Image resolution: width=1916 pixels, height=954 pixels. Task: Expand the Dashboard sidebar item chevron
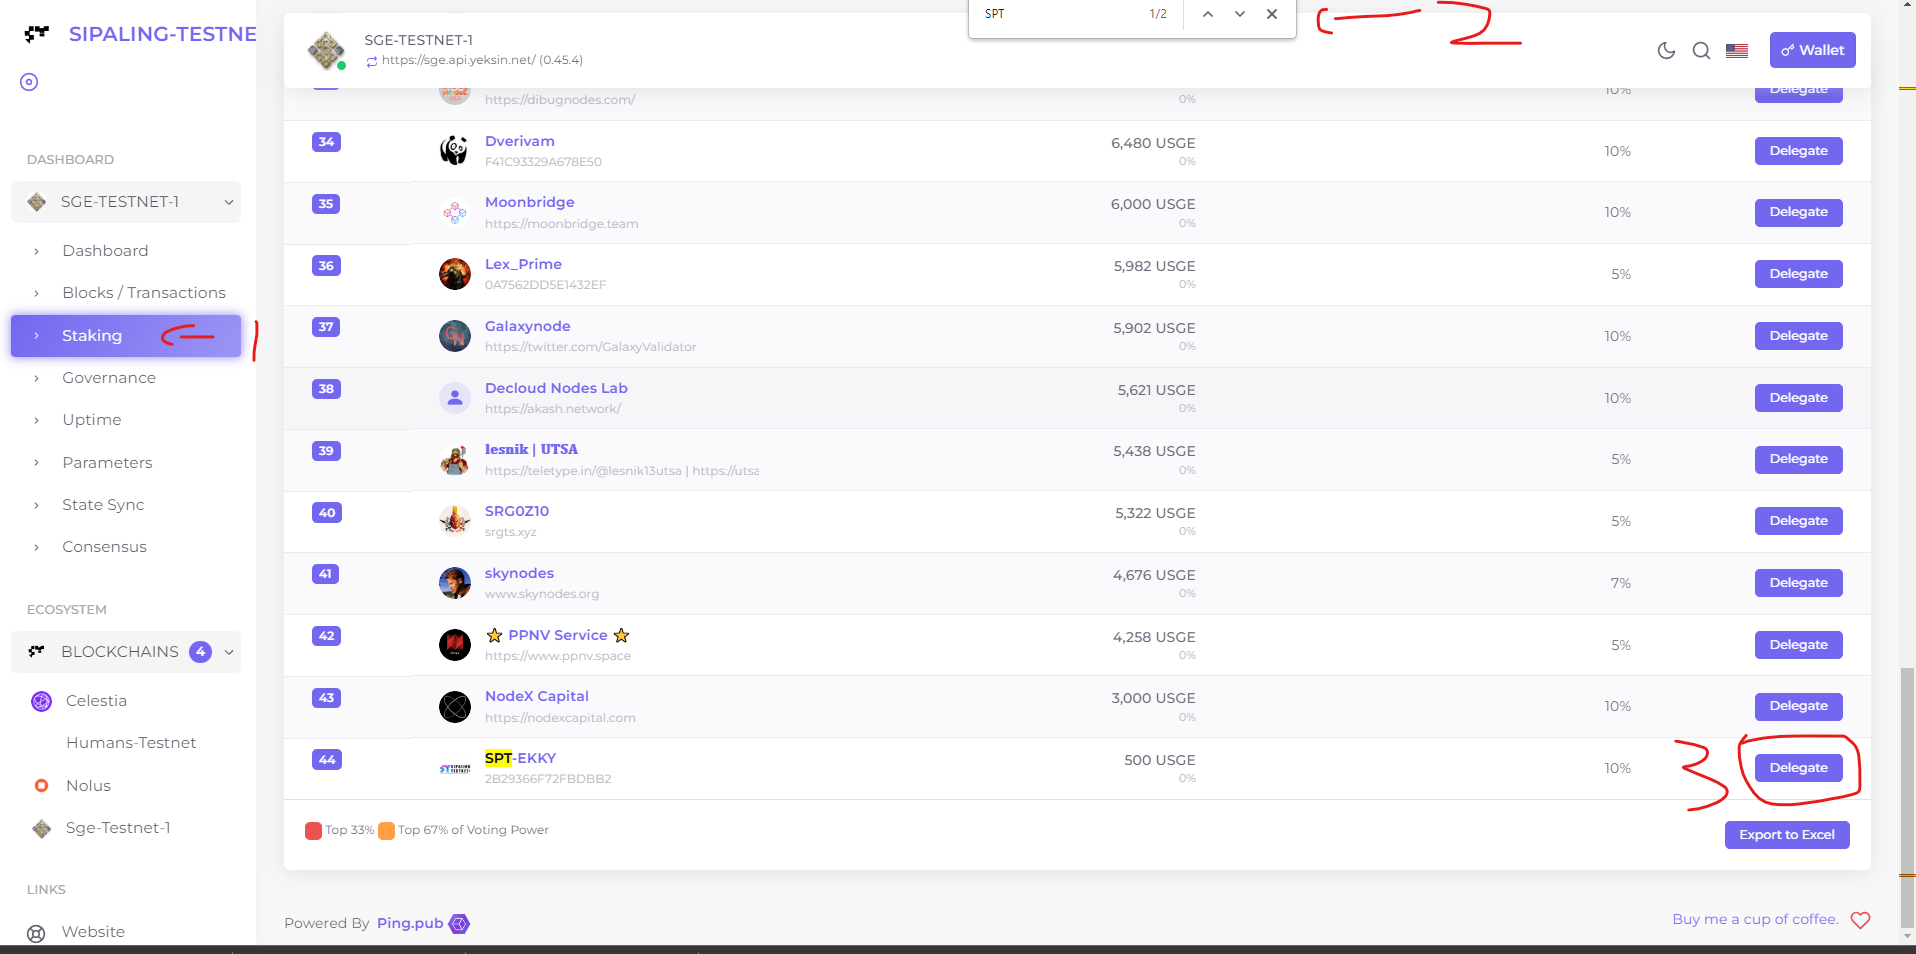[x=37, y=251]
